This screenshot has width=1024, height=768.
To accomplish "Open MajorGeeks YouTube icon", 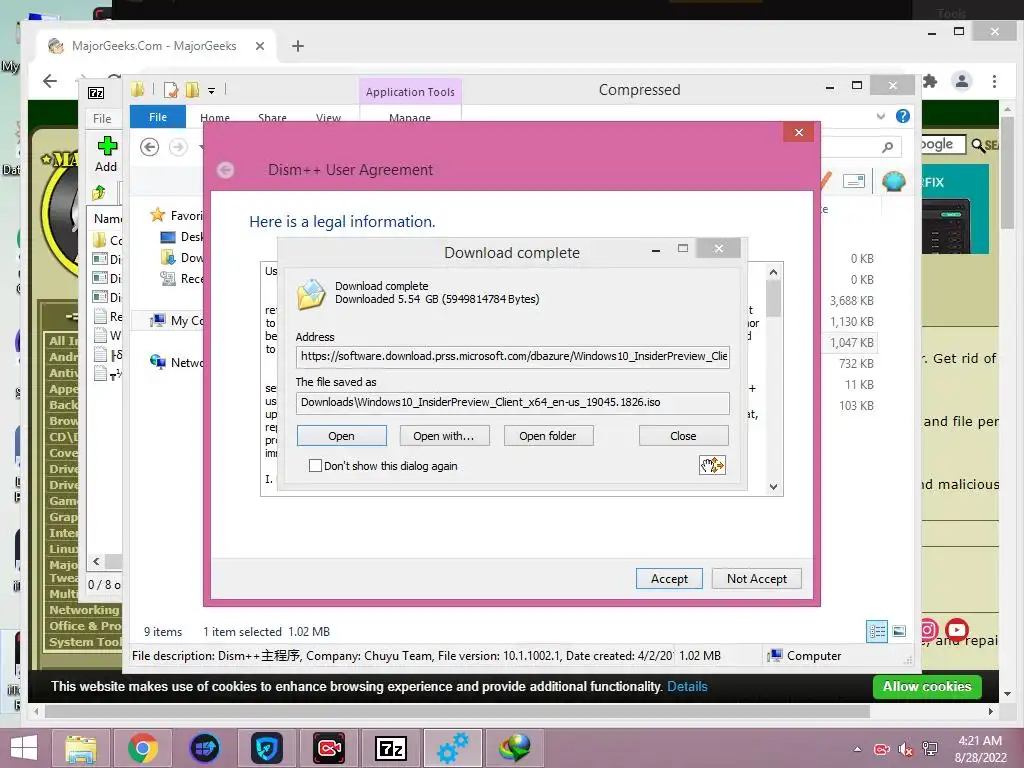I will point(957,630).
